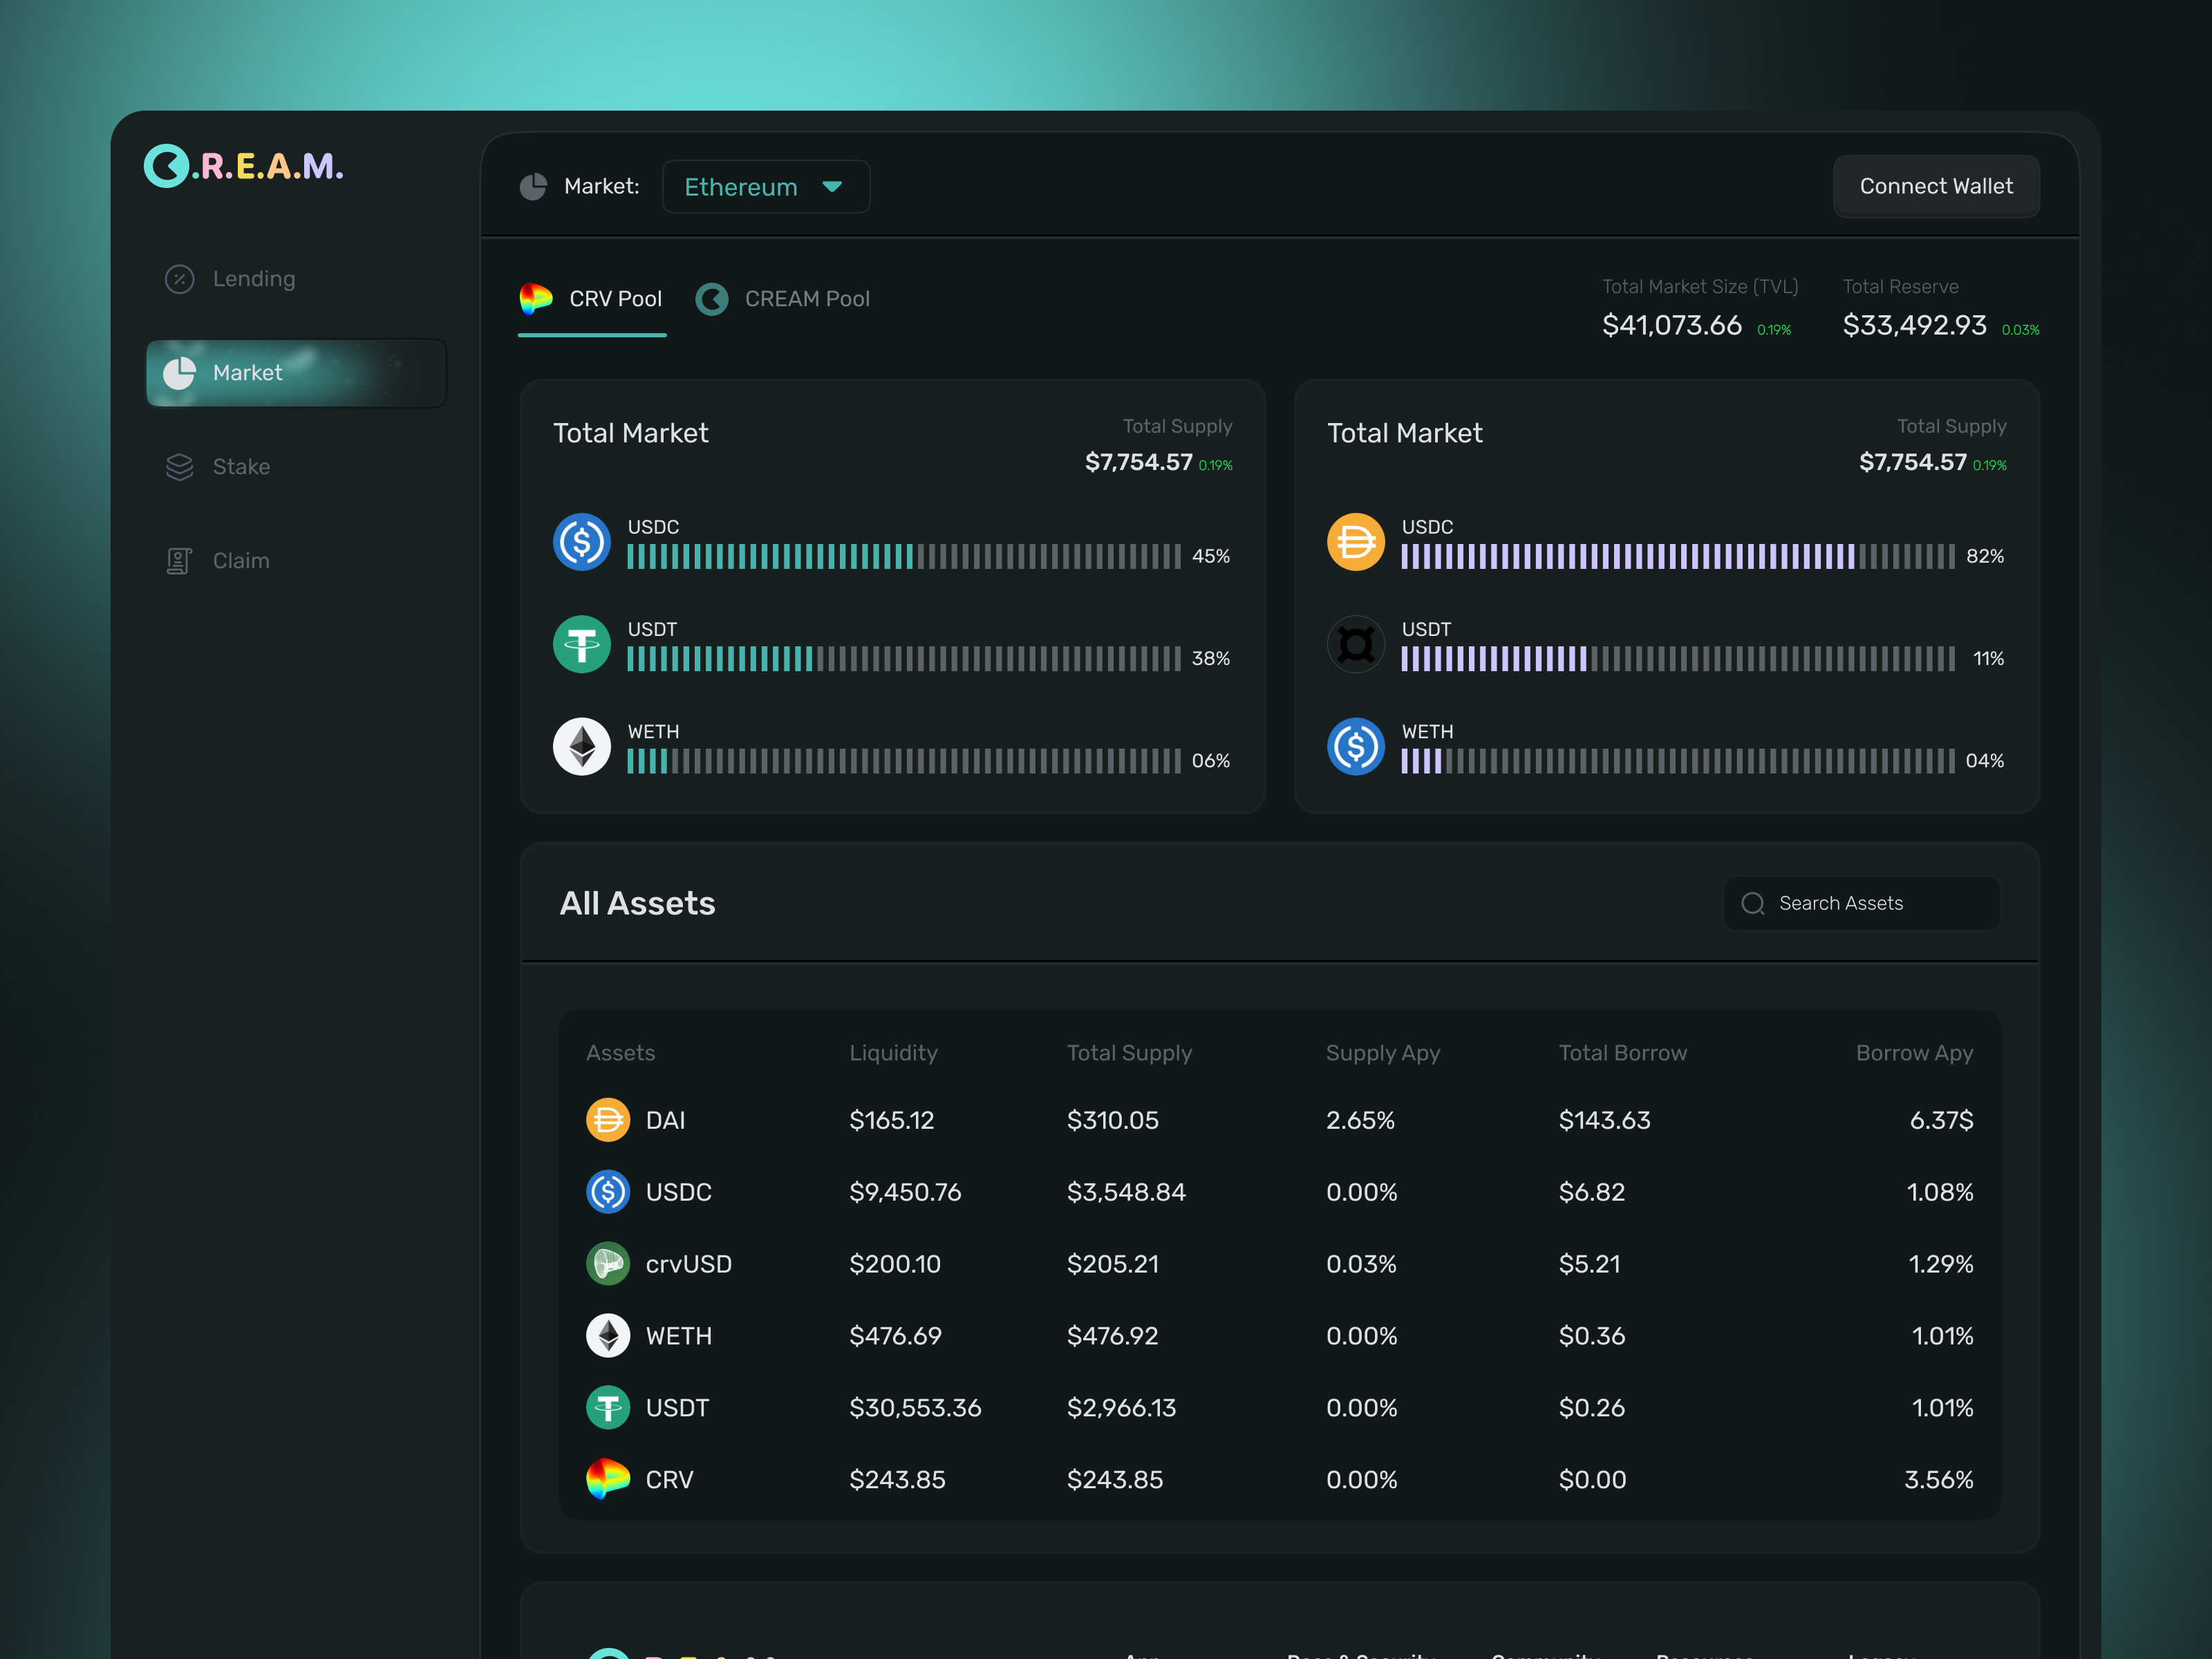Click the 3.56% borrow APY value
Screen dimensions: 2212x1659
1938,1480
